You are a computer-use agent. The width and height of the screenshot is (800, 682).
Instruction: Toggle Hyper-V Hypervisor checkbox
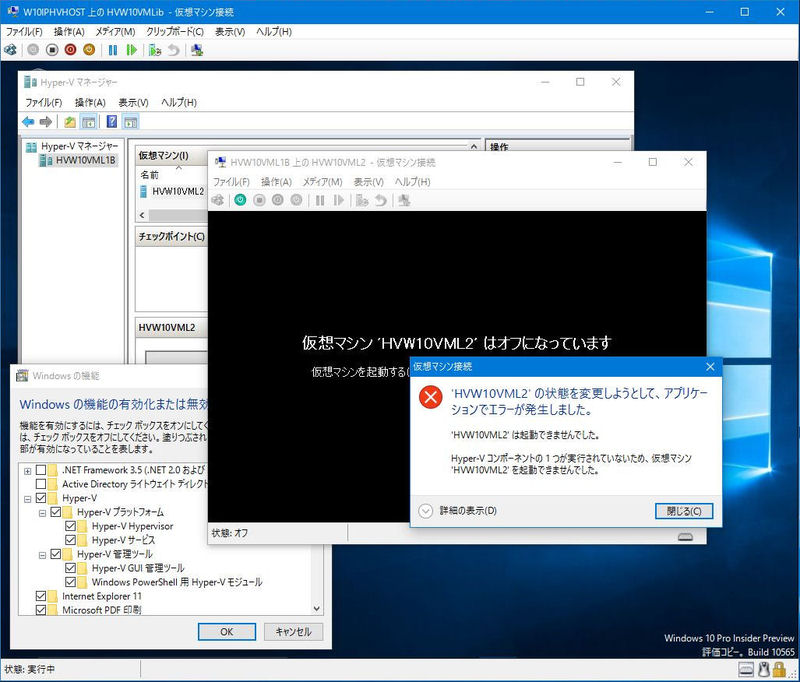(x=70, y=526)
